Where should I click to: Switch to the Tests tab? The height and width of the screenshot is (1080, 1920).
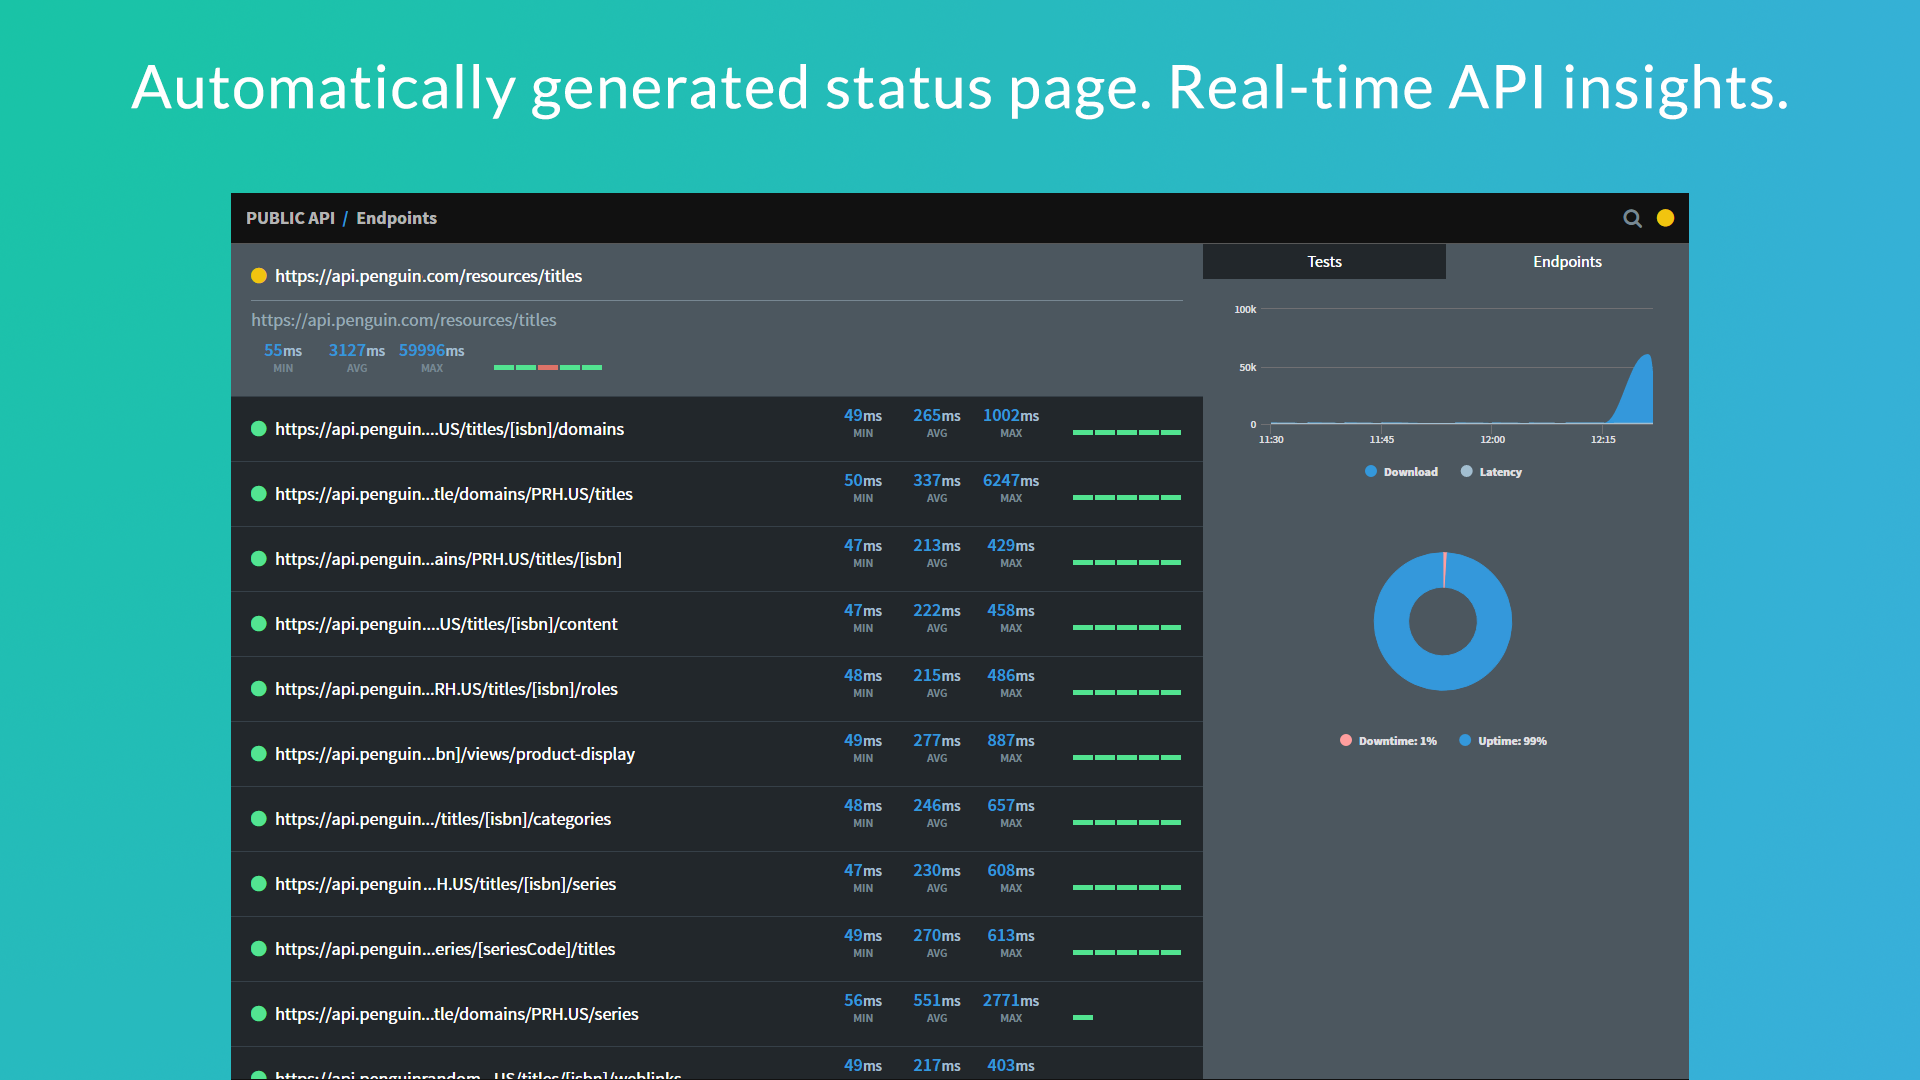(x=1324, y=262)
